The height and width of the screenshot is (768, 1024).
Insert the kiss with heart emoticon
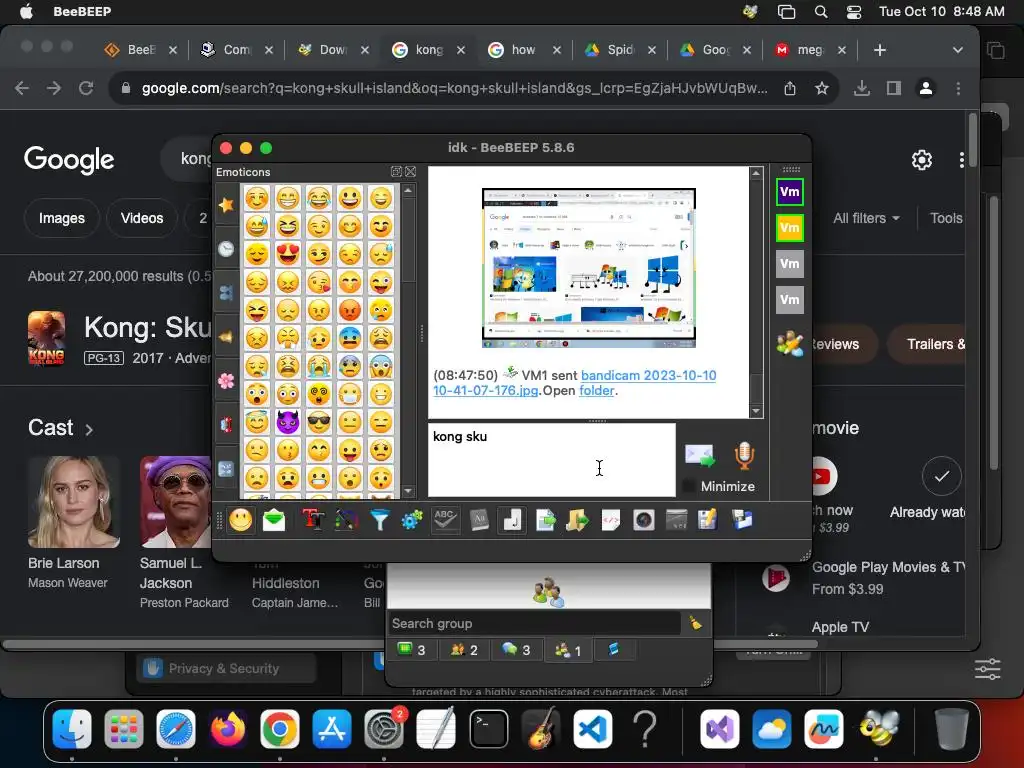[x=319, y=281]
